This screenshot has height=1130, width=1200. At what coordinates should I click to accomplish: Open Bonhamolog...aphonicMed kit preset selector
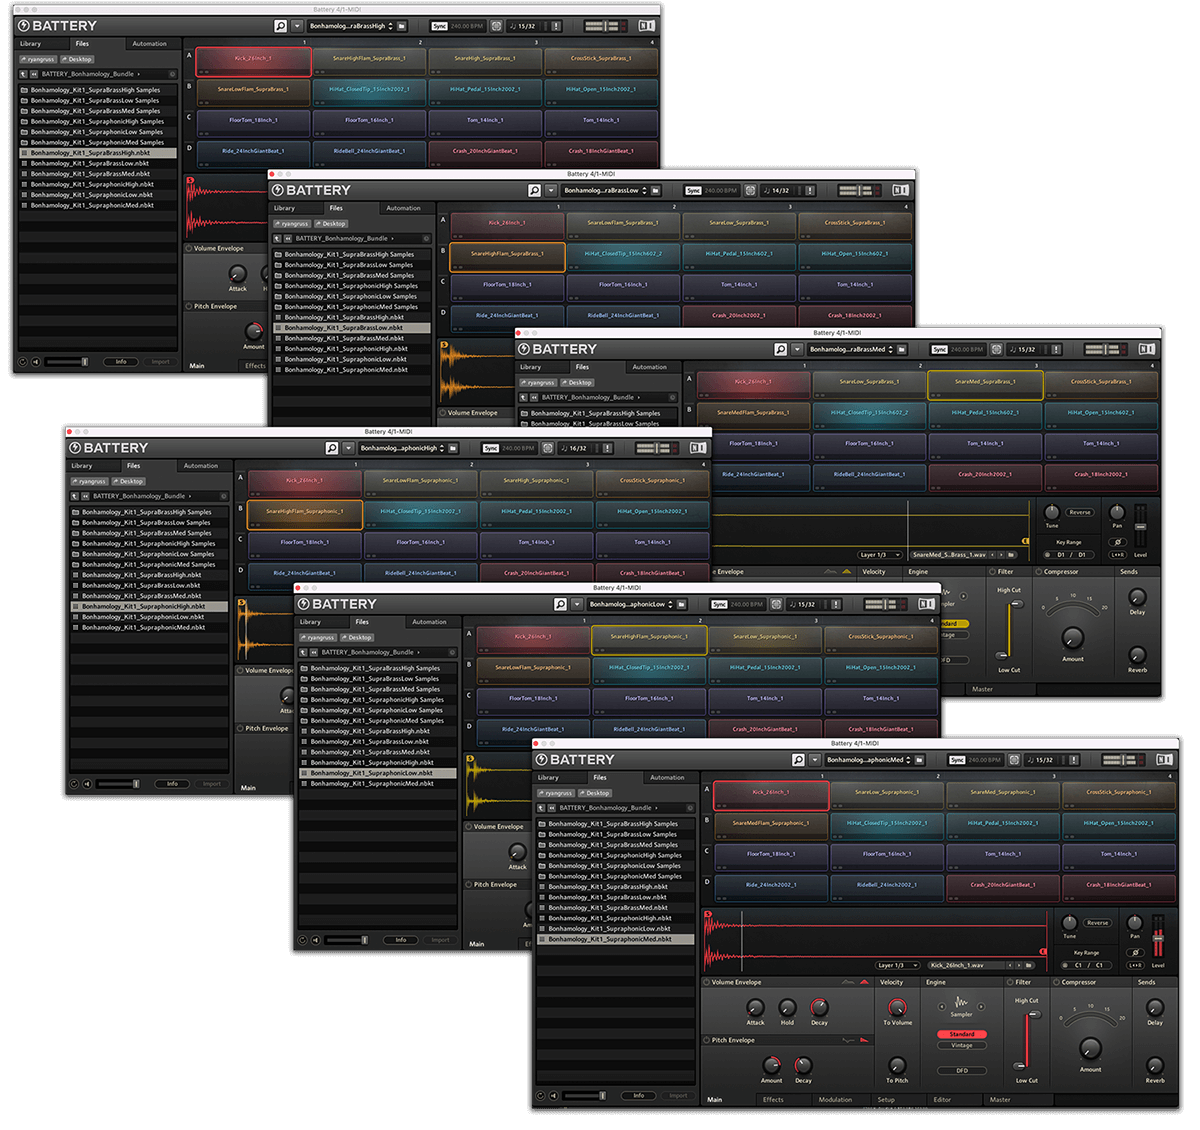[x=868, y=760]
